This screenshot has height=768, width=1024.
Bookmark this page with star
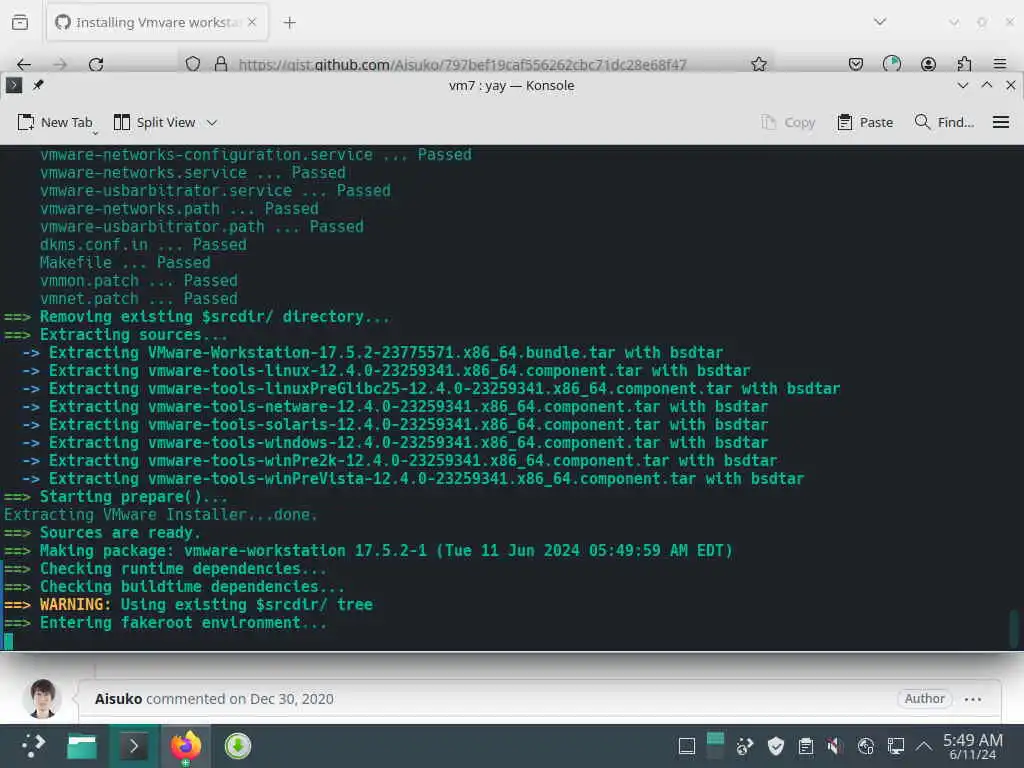[758, 64]
